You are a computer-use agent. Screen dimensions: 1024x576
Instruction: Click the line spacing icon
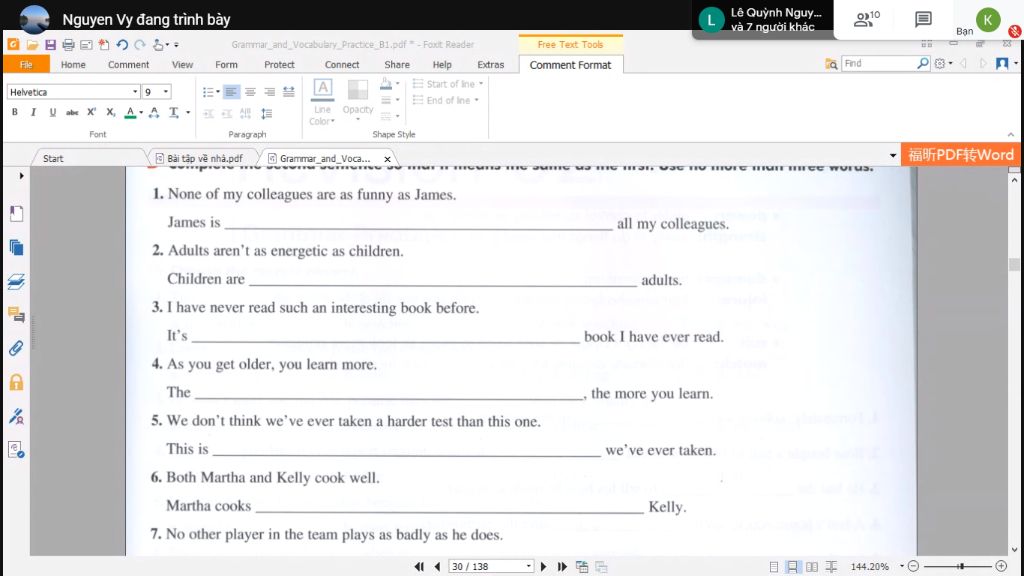point(266,114)
